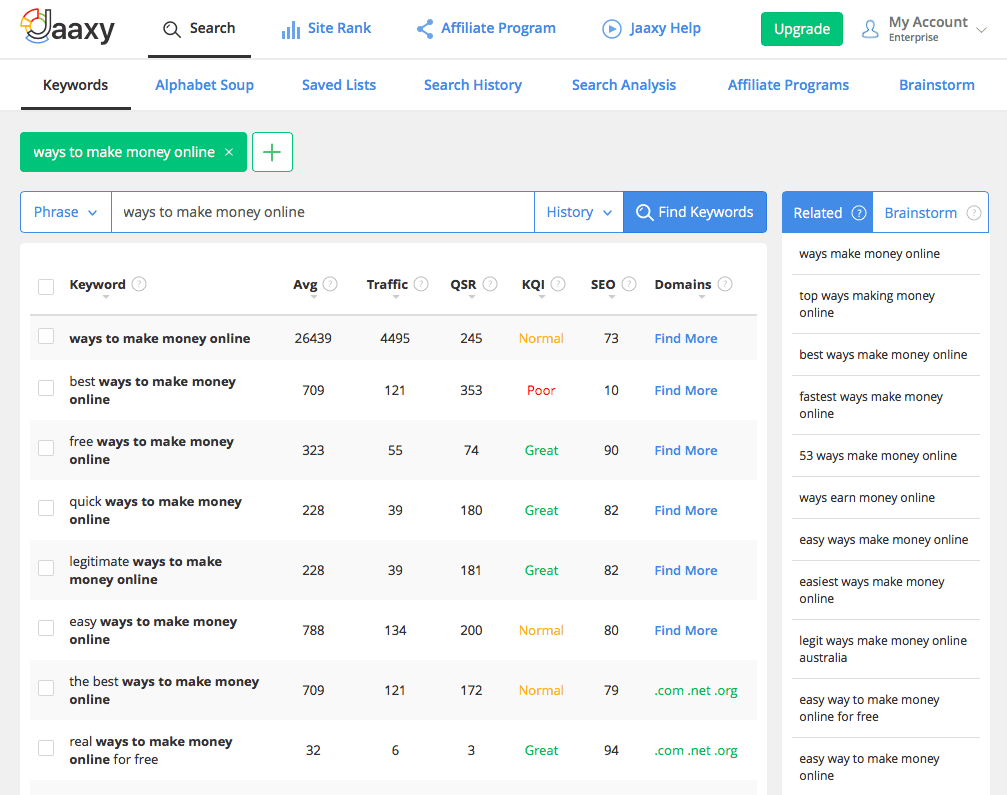
Task: Click Find More for 'easy ways to make money online'
Action: click(x=686, y=631)
